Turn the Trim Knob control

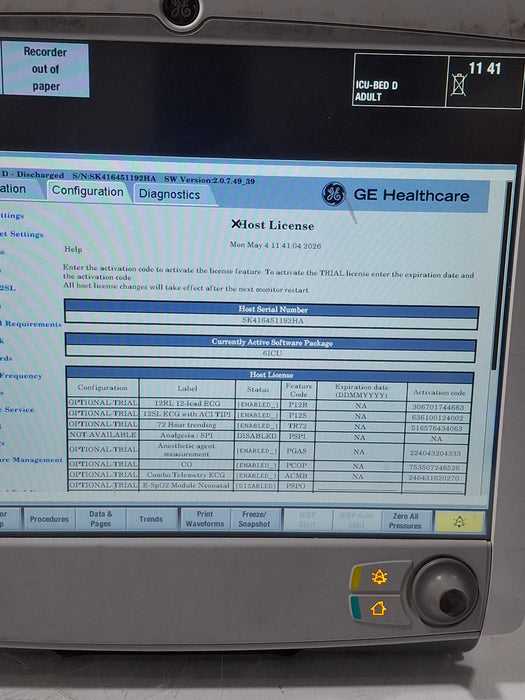click(445, 592)
